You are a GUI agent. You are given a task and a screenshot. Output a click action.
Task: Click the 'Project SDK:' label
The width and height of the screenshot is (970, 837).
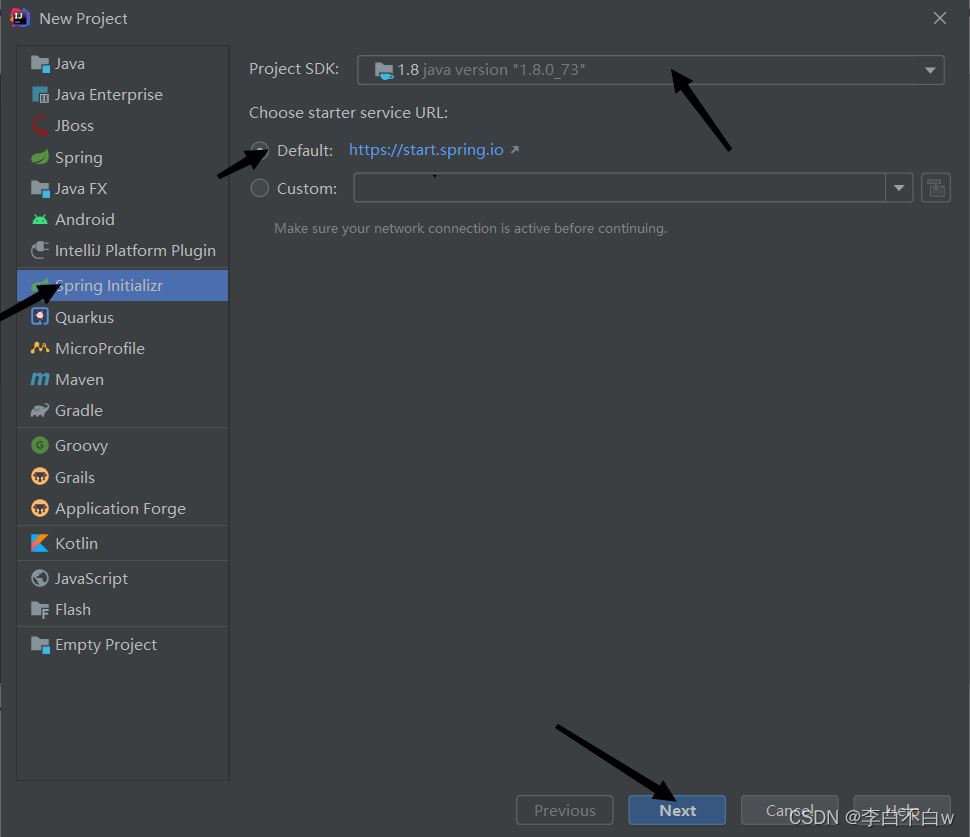coord(294,69)
